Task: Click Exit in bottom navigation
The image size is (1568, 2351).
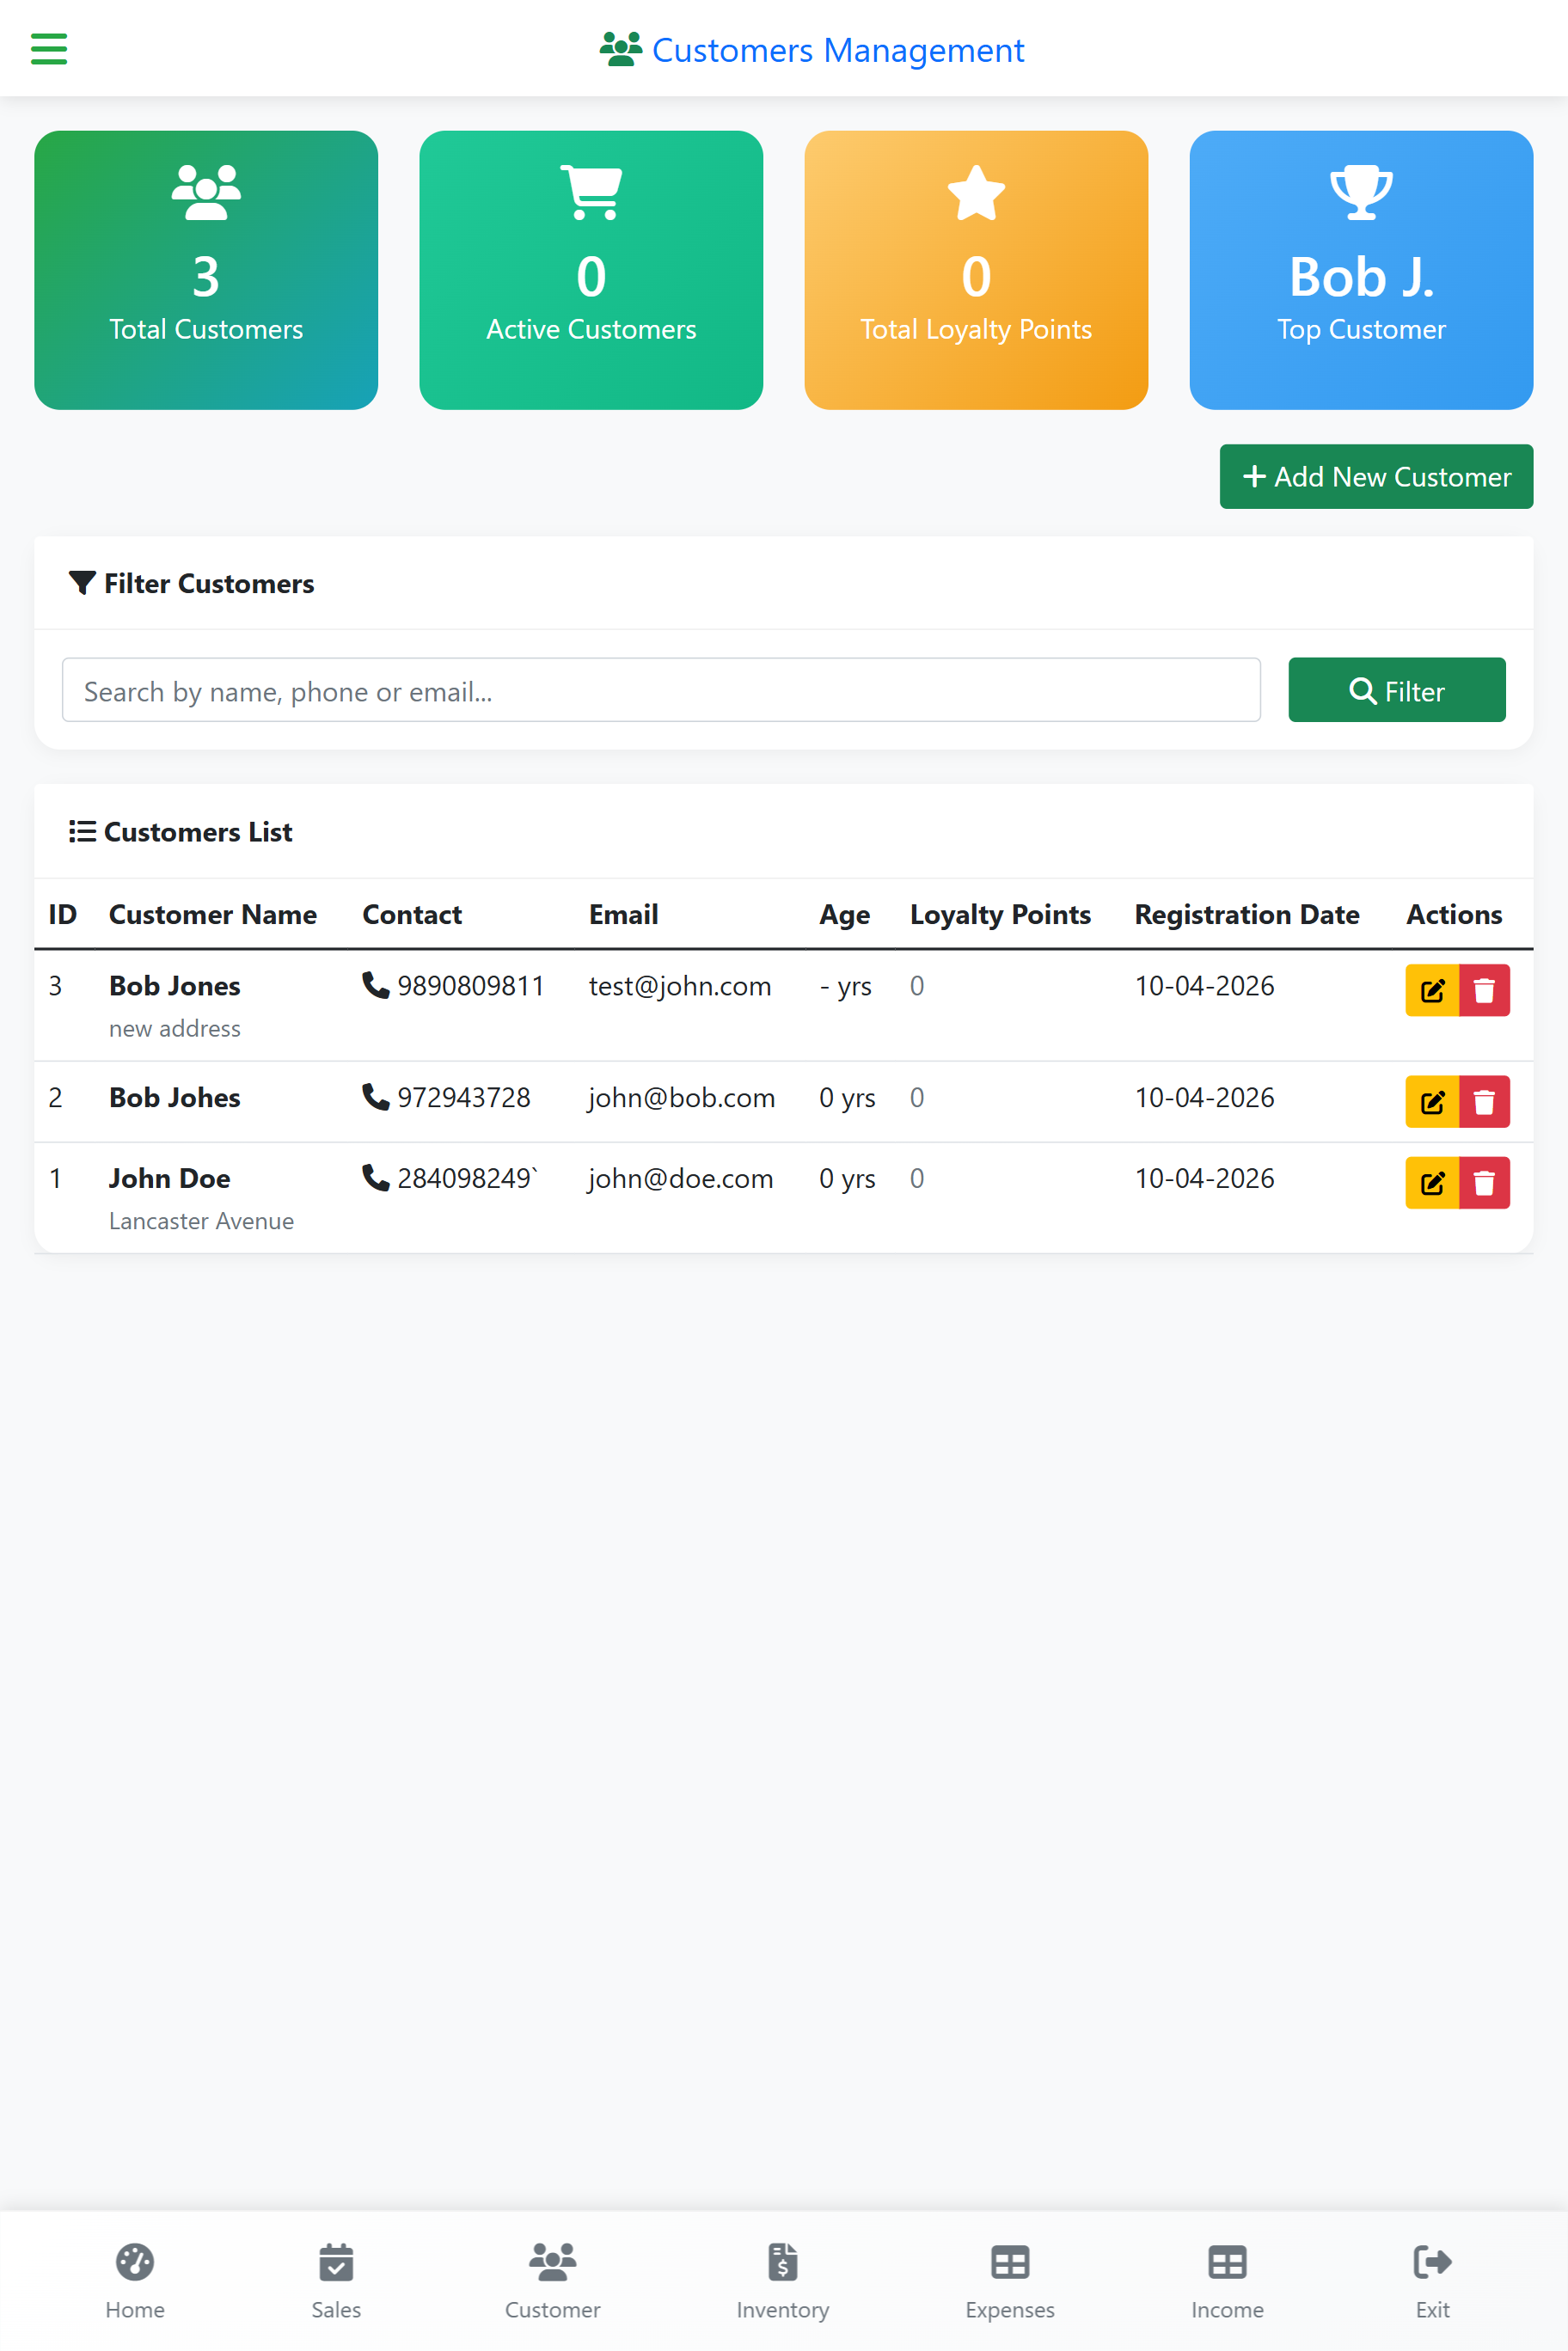Action: point(1432,2281)
